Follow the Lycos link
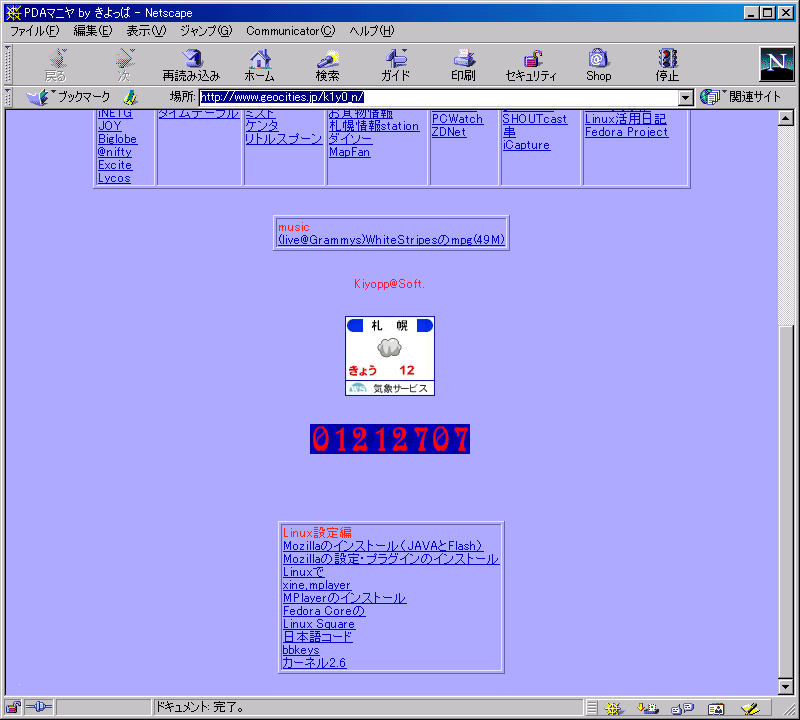This screenshot has width=800, height=720. pos(114,178)
